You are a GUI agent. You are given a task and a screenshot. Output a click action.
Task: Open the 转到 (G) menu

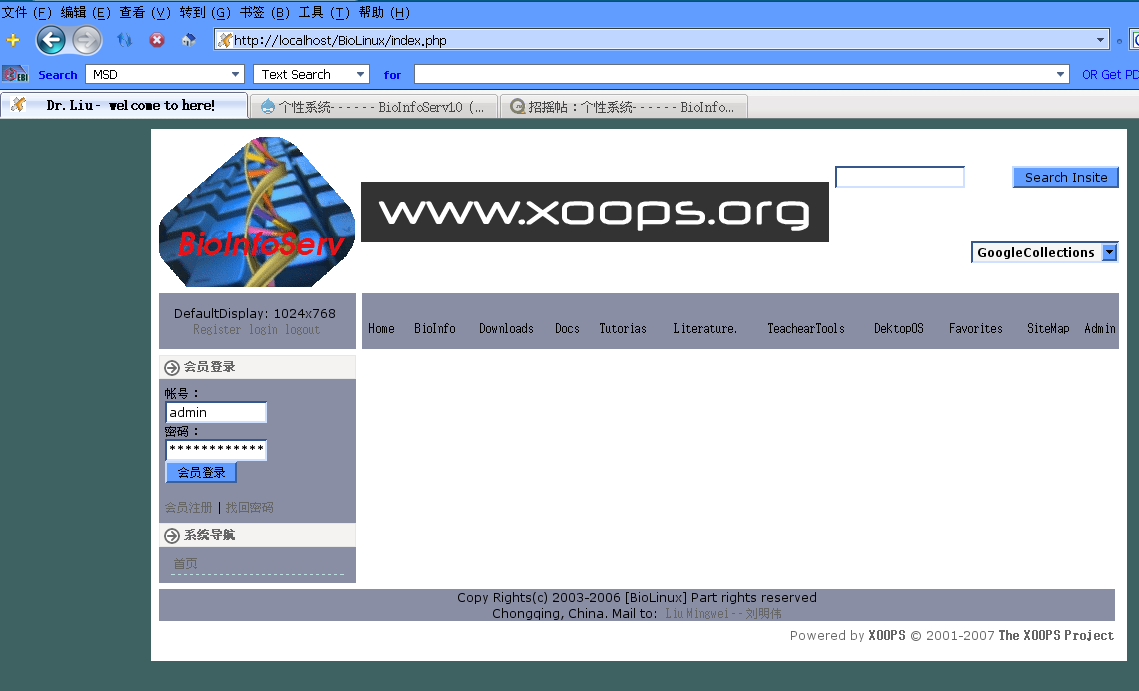point(205,12)
